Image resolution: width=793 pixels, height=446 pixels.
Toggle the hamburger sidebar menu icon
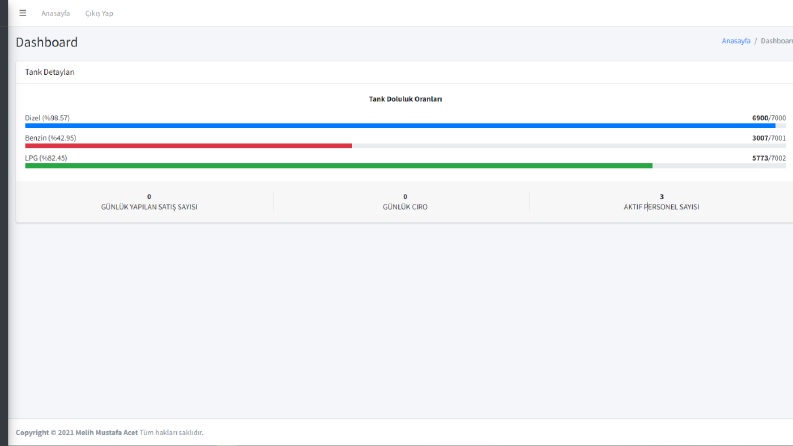(x=23, y=13)
